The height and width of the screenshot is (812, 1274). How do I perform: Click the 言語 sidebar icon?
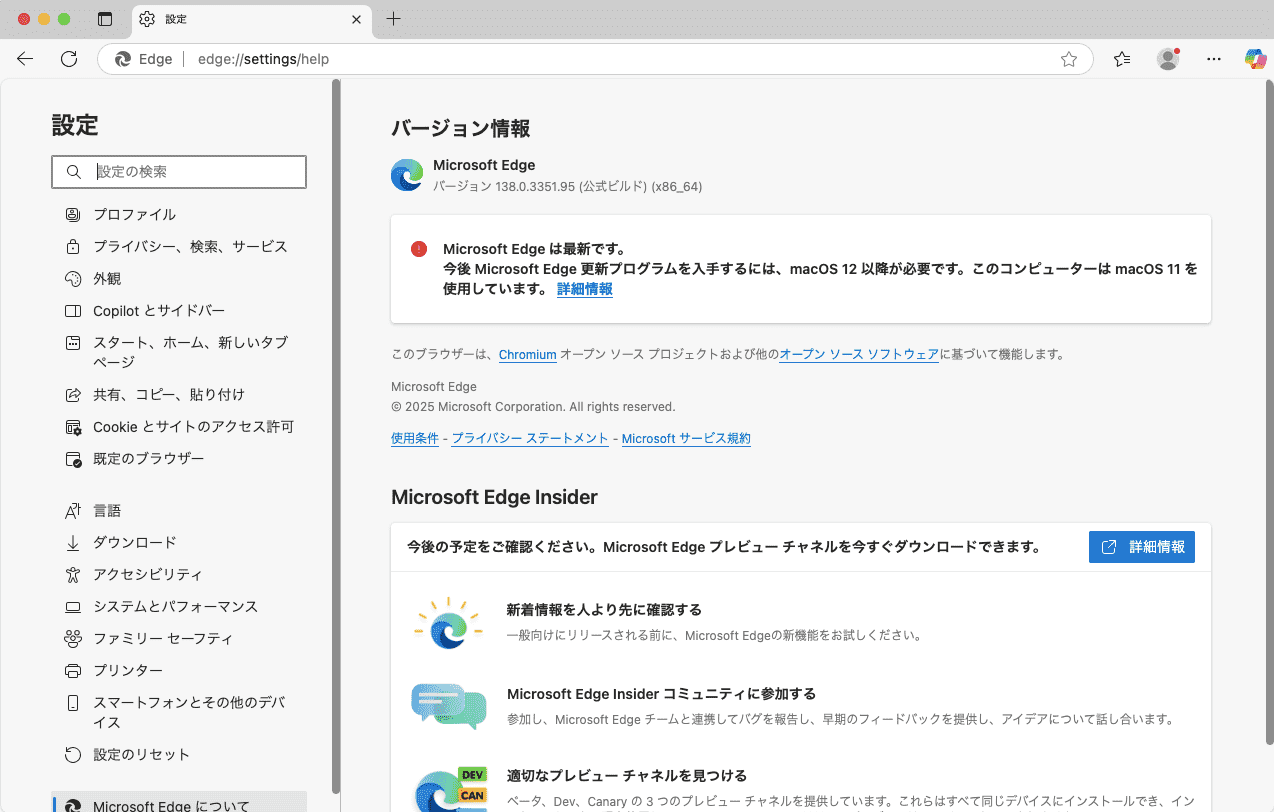73,511
